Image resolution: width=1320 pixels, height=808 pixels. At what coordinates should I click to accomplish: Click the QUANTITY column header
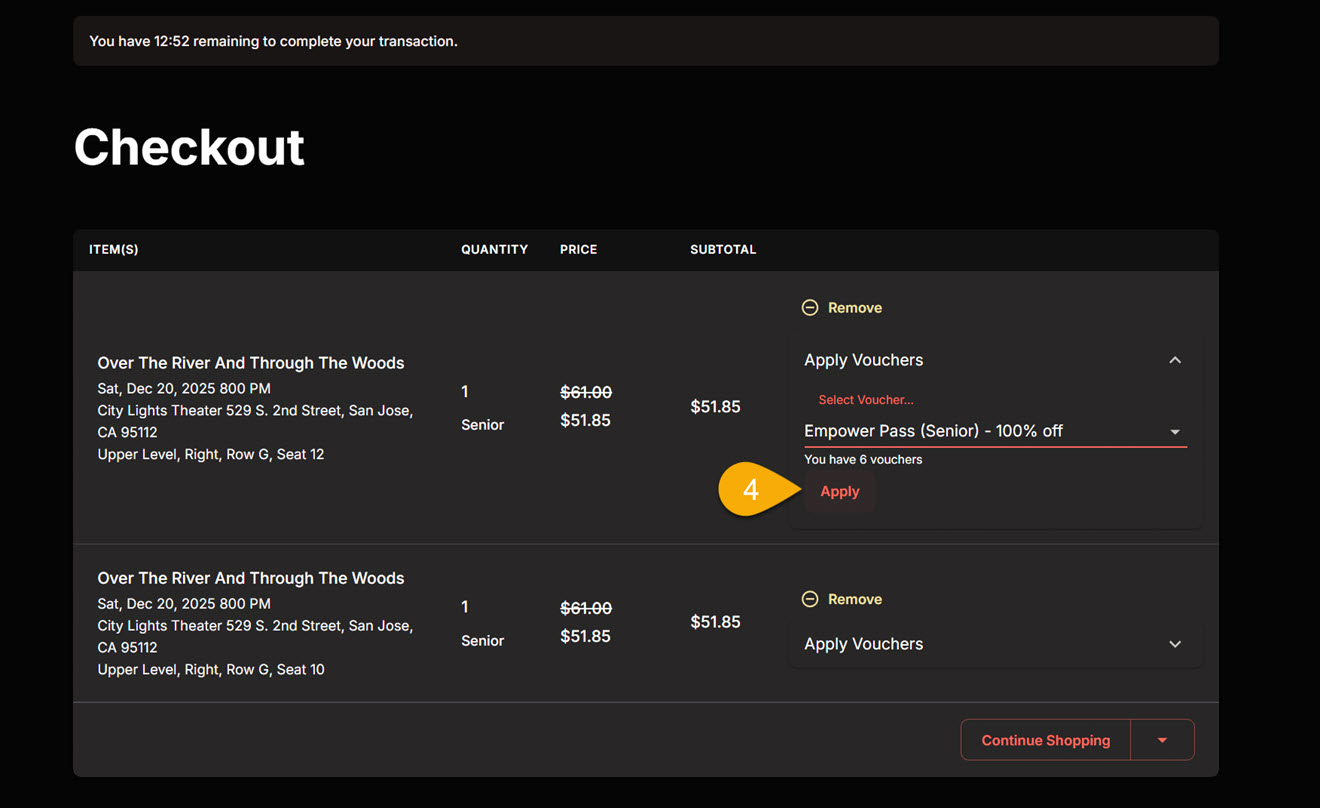pos(494,250)
